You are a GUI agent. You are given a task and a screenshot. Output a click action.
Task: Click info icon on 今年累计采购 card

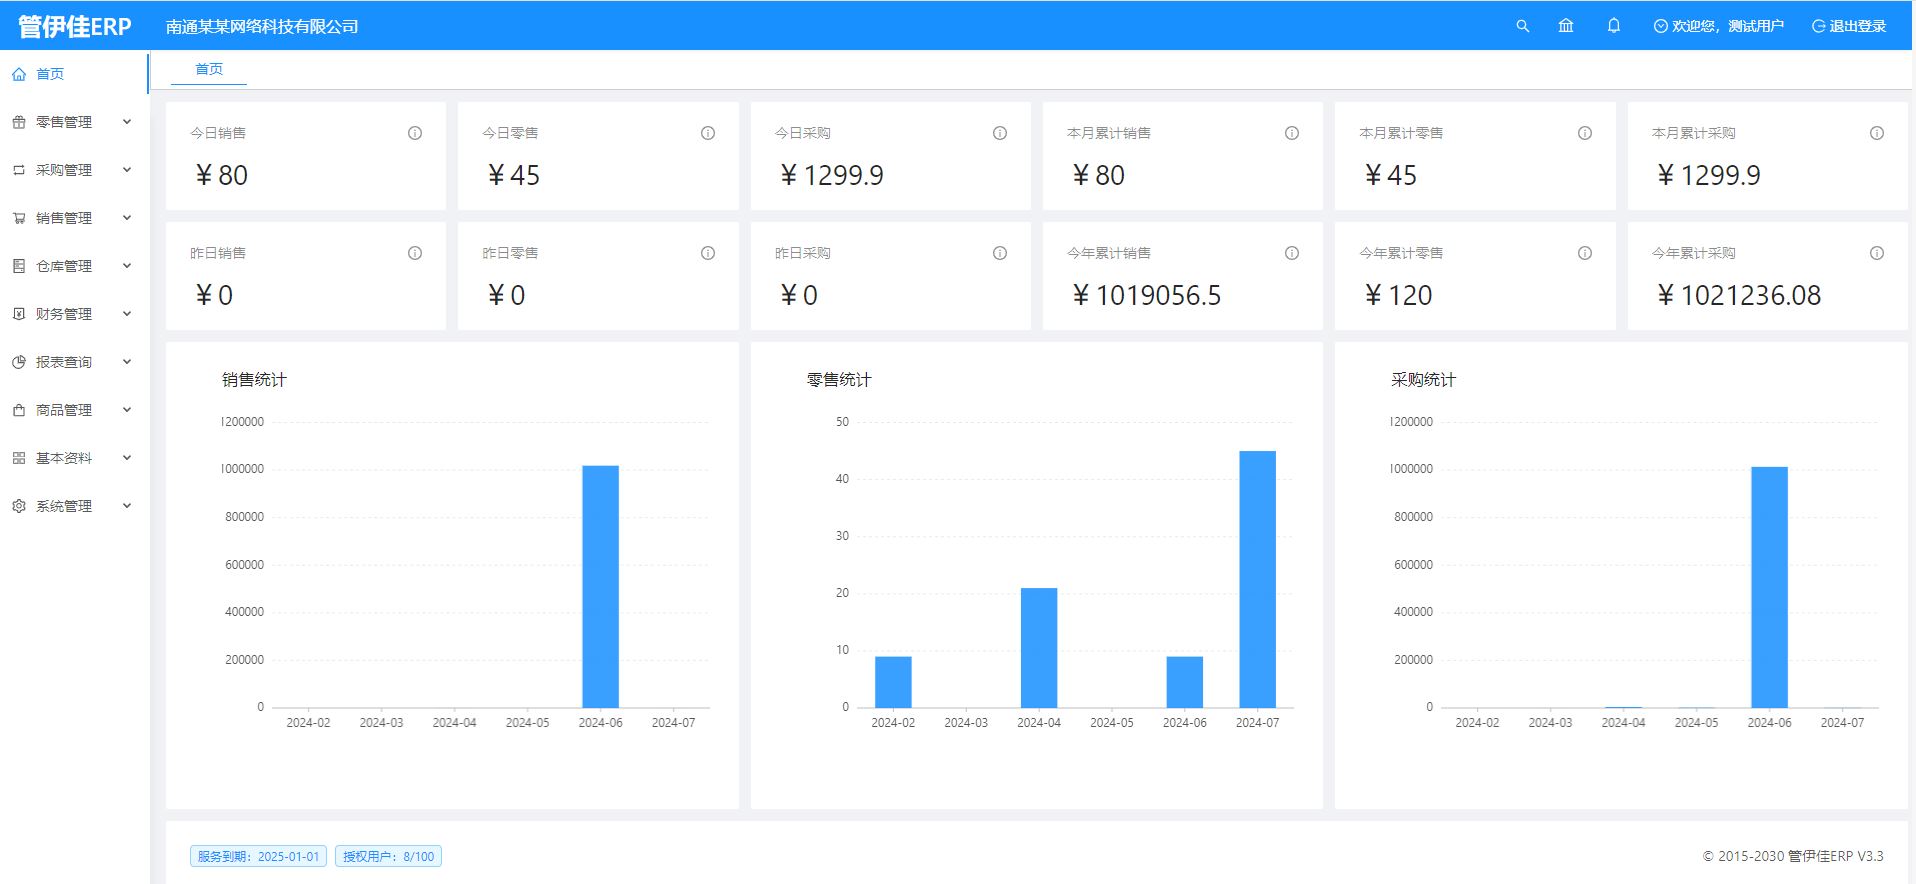1876,253
